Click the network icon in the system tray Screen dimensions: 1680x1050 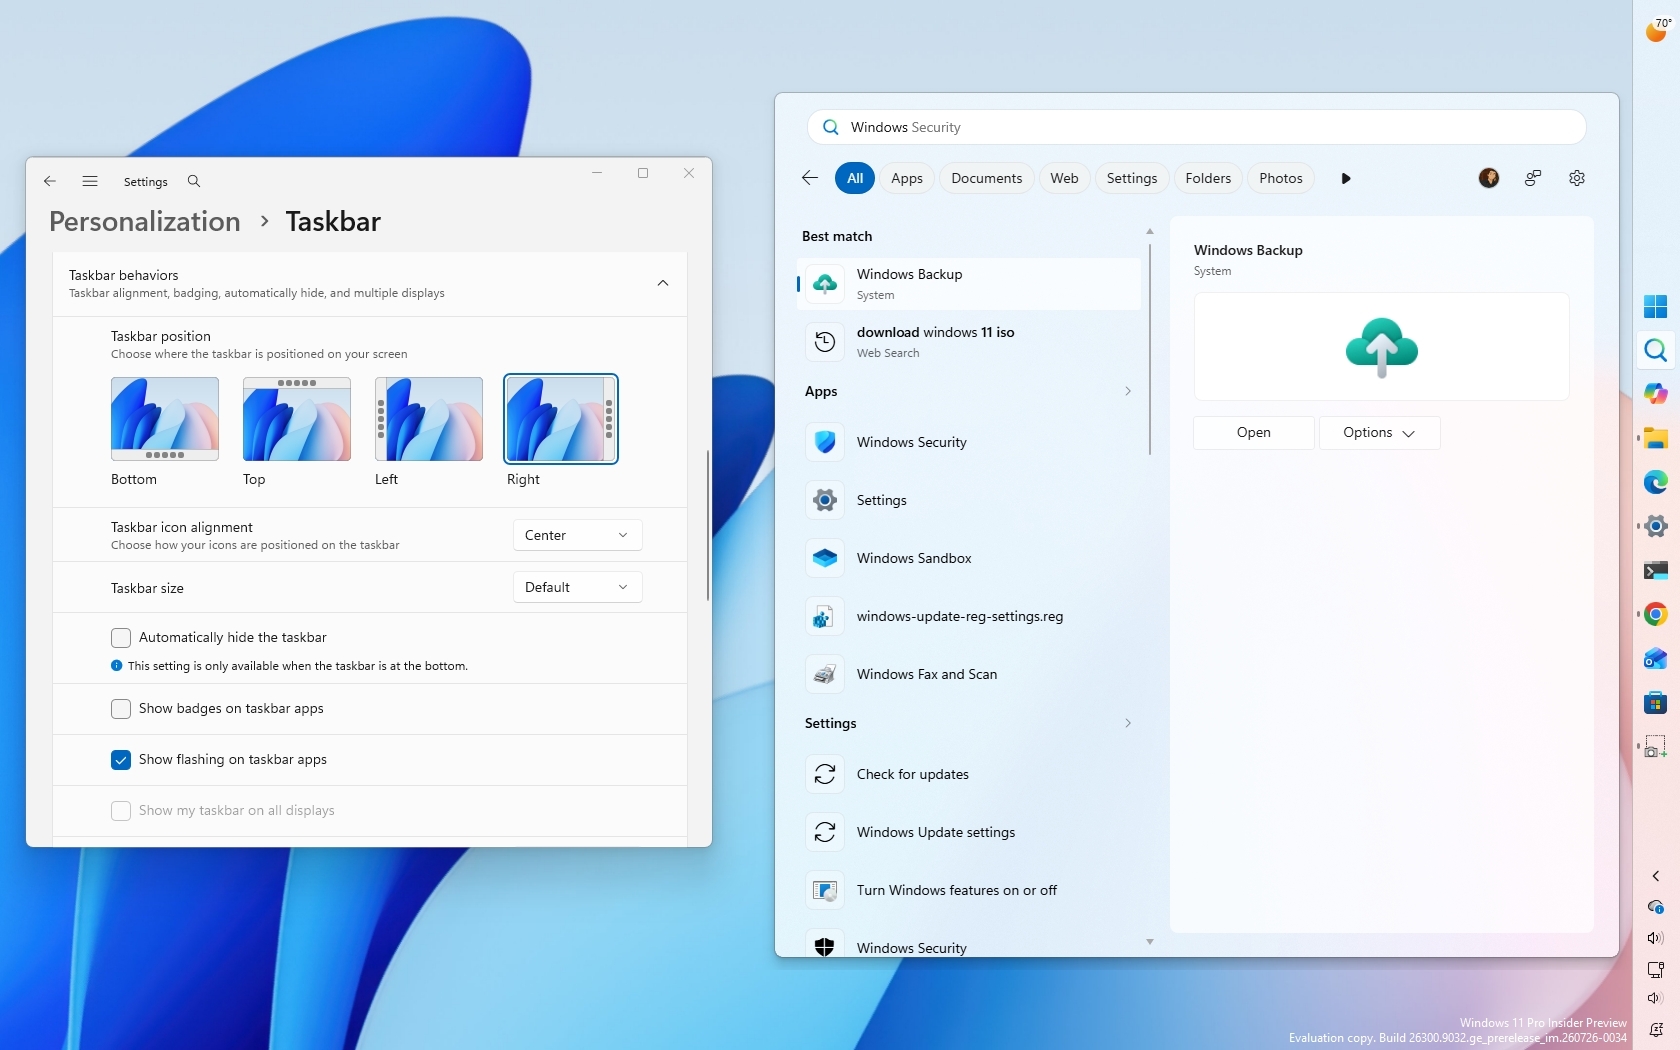[1656, 969]
